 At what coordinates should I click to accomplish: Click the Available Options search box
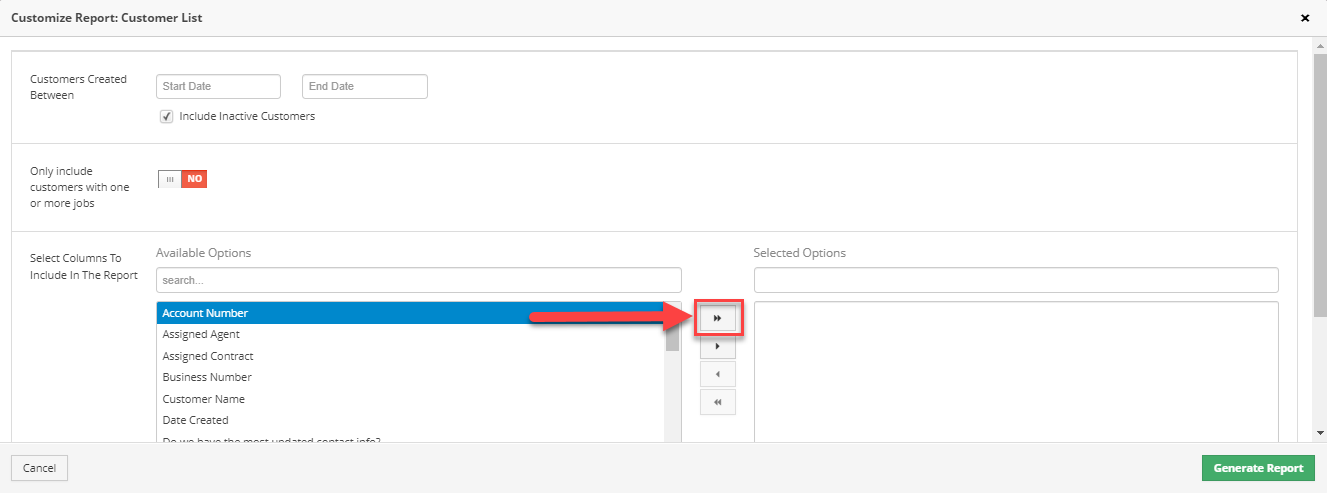[x=418, y=280]
